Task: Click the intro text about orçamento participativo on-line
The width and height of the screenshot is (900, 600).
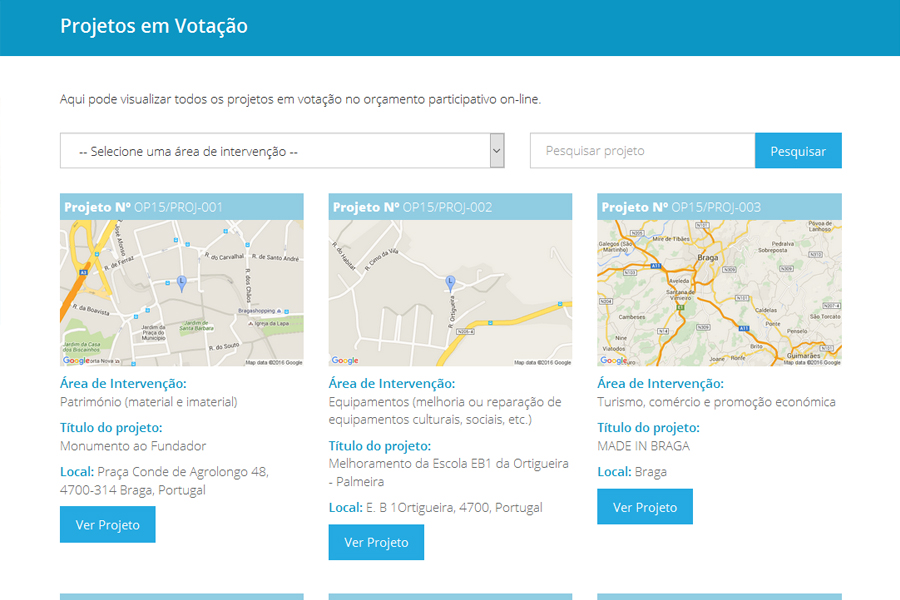Action: [x=300, y=99]
